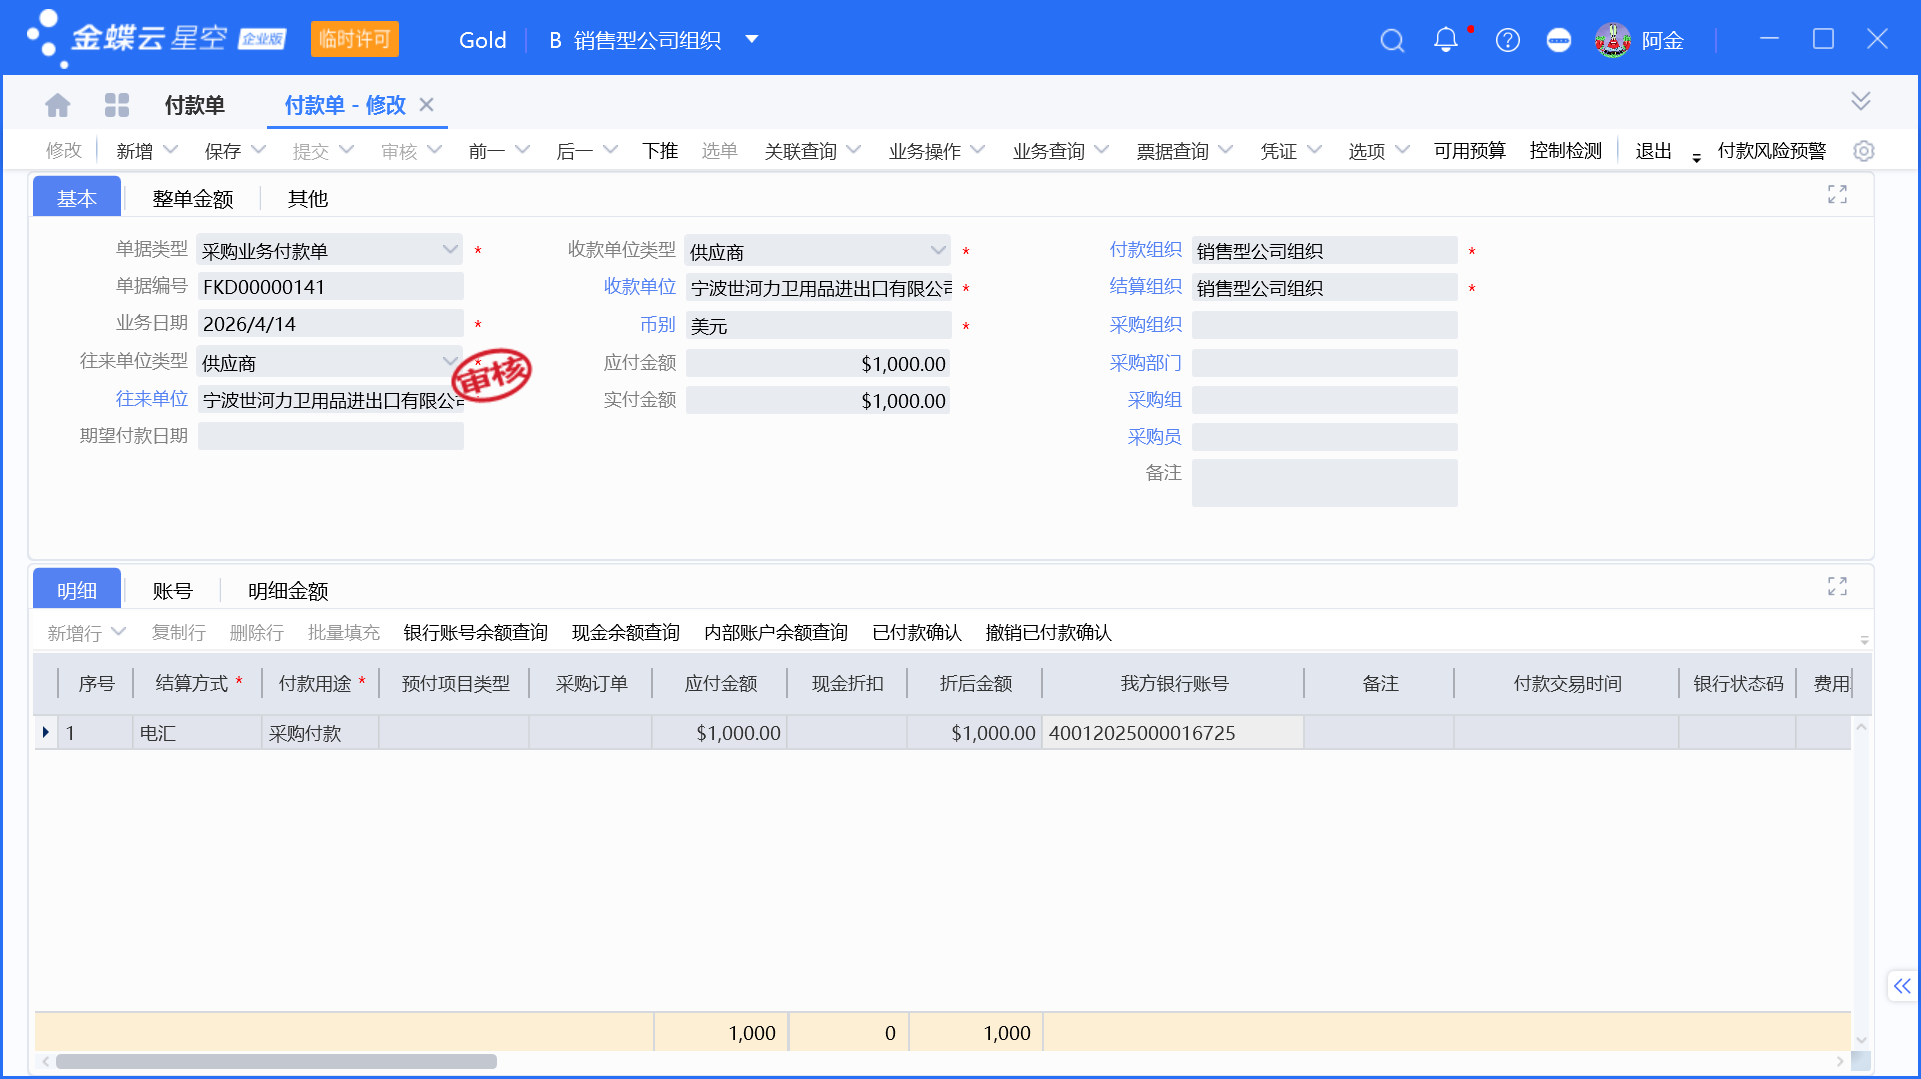
Task: Open 币别 field link
Action: point(657,325)
